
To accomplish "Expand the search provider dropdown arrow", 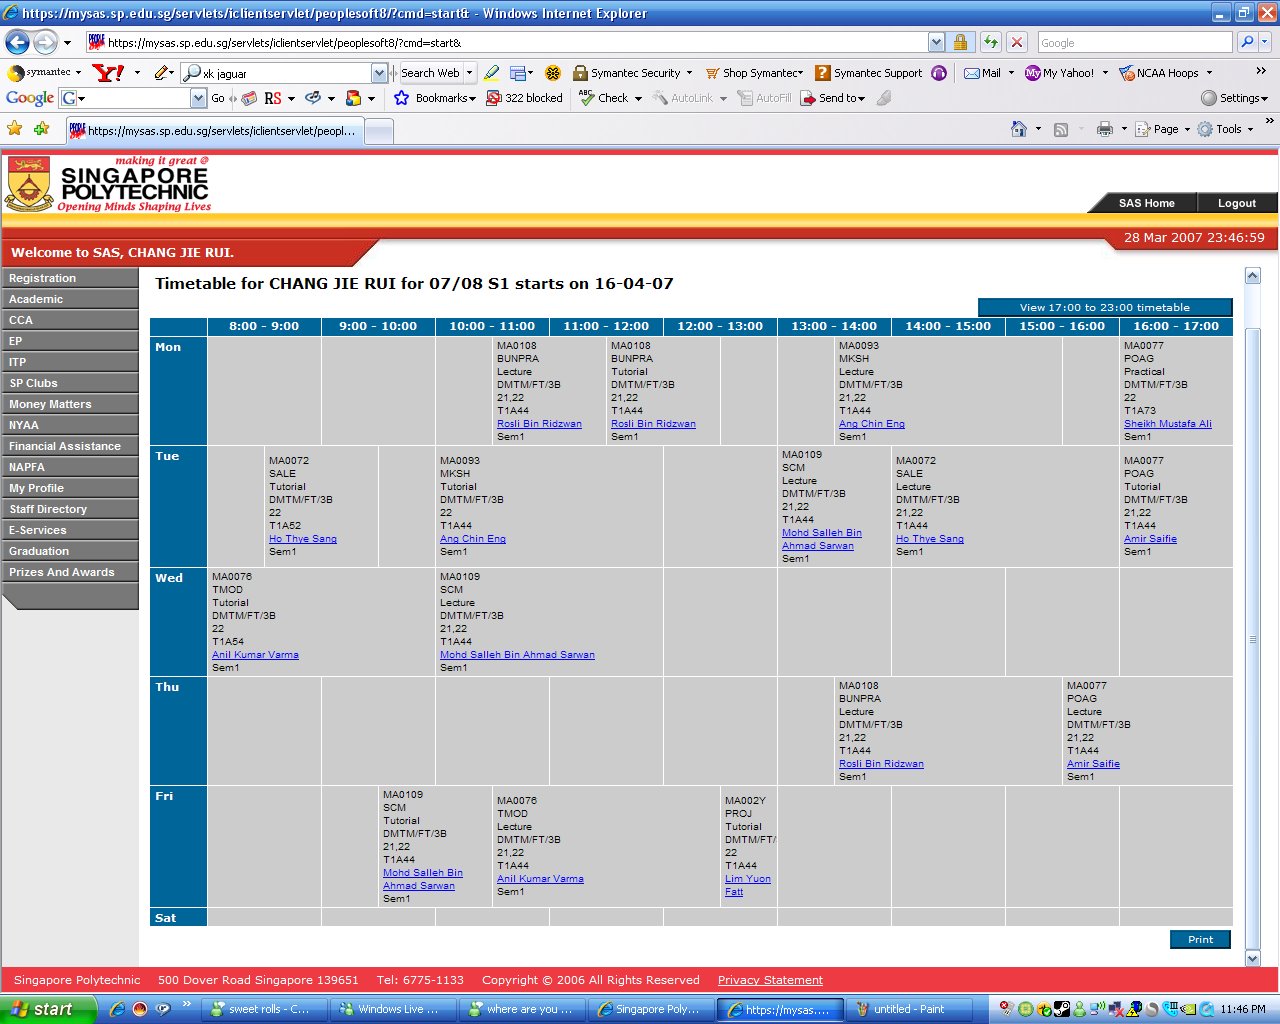I will coord(1265,42).
